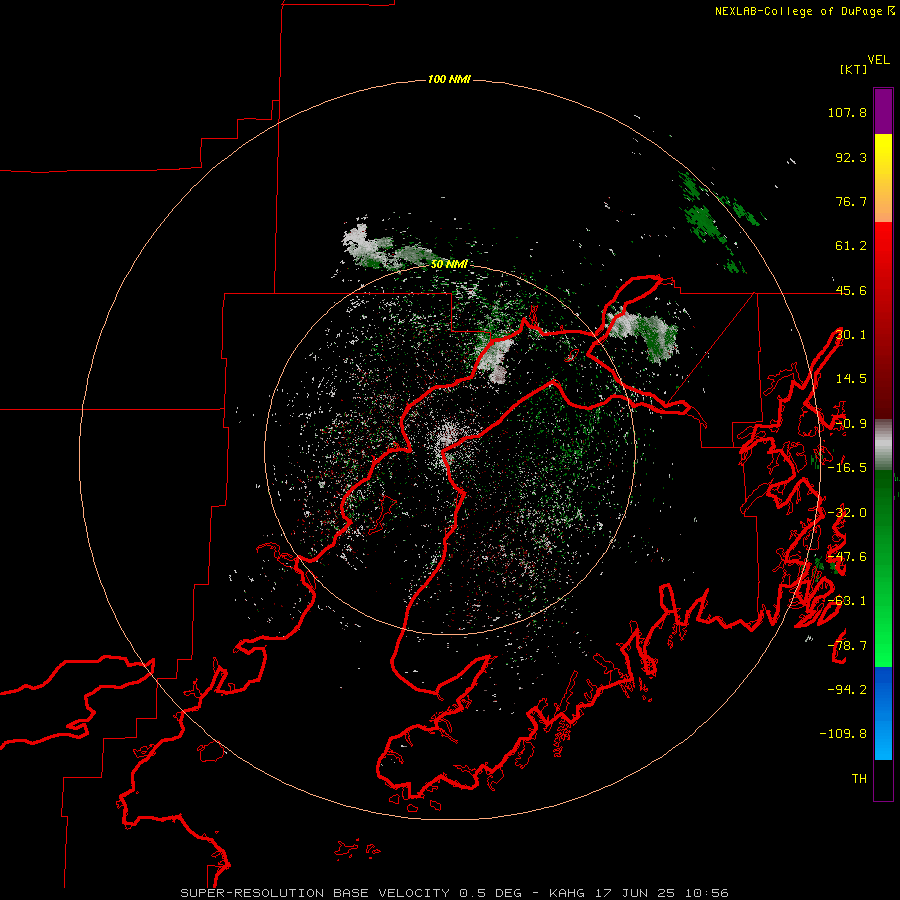Click the 100 NMI range ring label
The height and width of the screenshot is (900, 900).
tap(449, 79)
